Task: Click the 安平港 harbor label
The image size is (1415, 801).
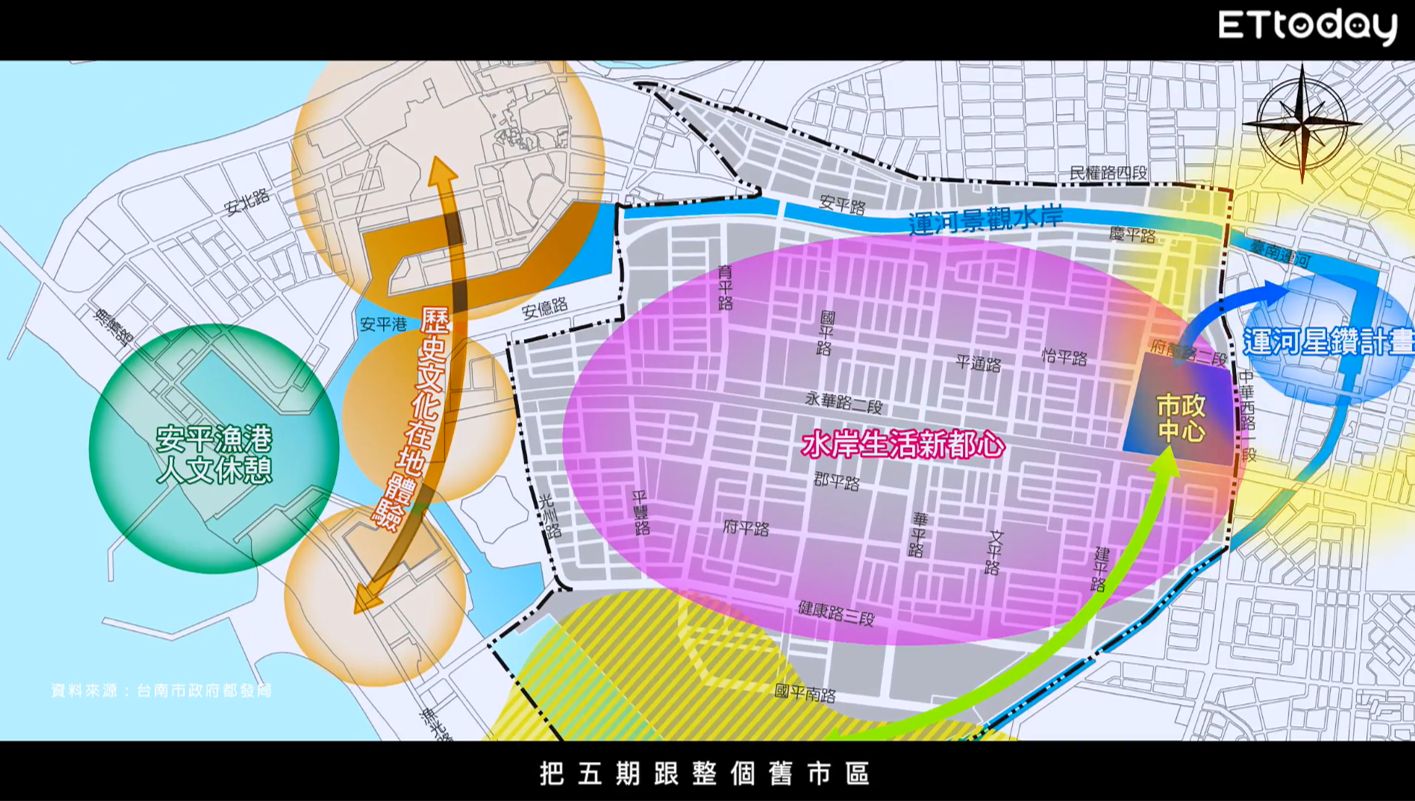Action: click(x=382, y=324)
